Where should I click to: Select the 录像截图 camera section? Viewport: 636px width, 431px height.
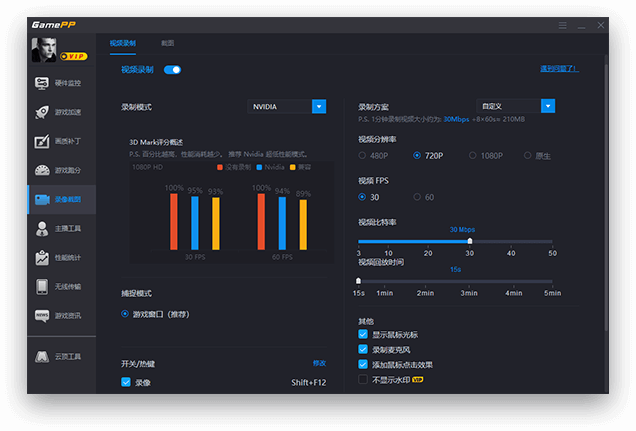coord(61,199)
